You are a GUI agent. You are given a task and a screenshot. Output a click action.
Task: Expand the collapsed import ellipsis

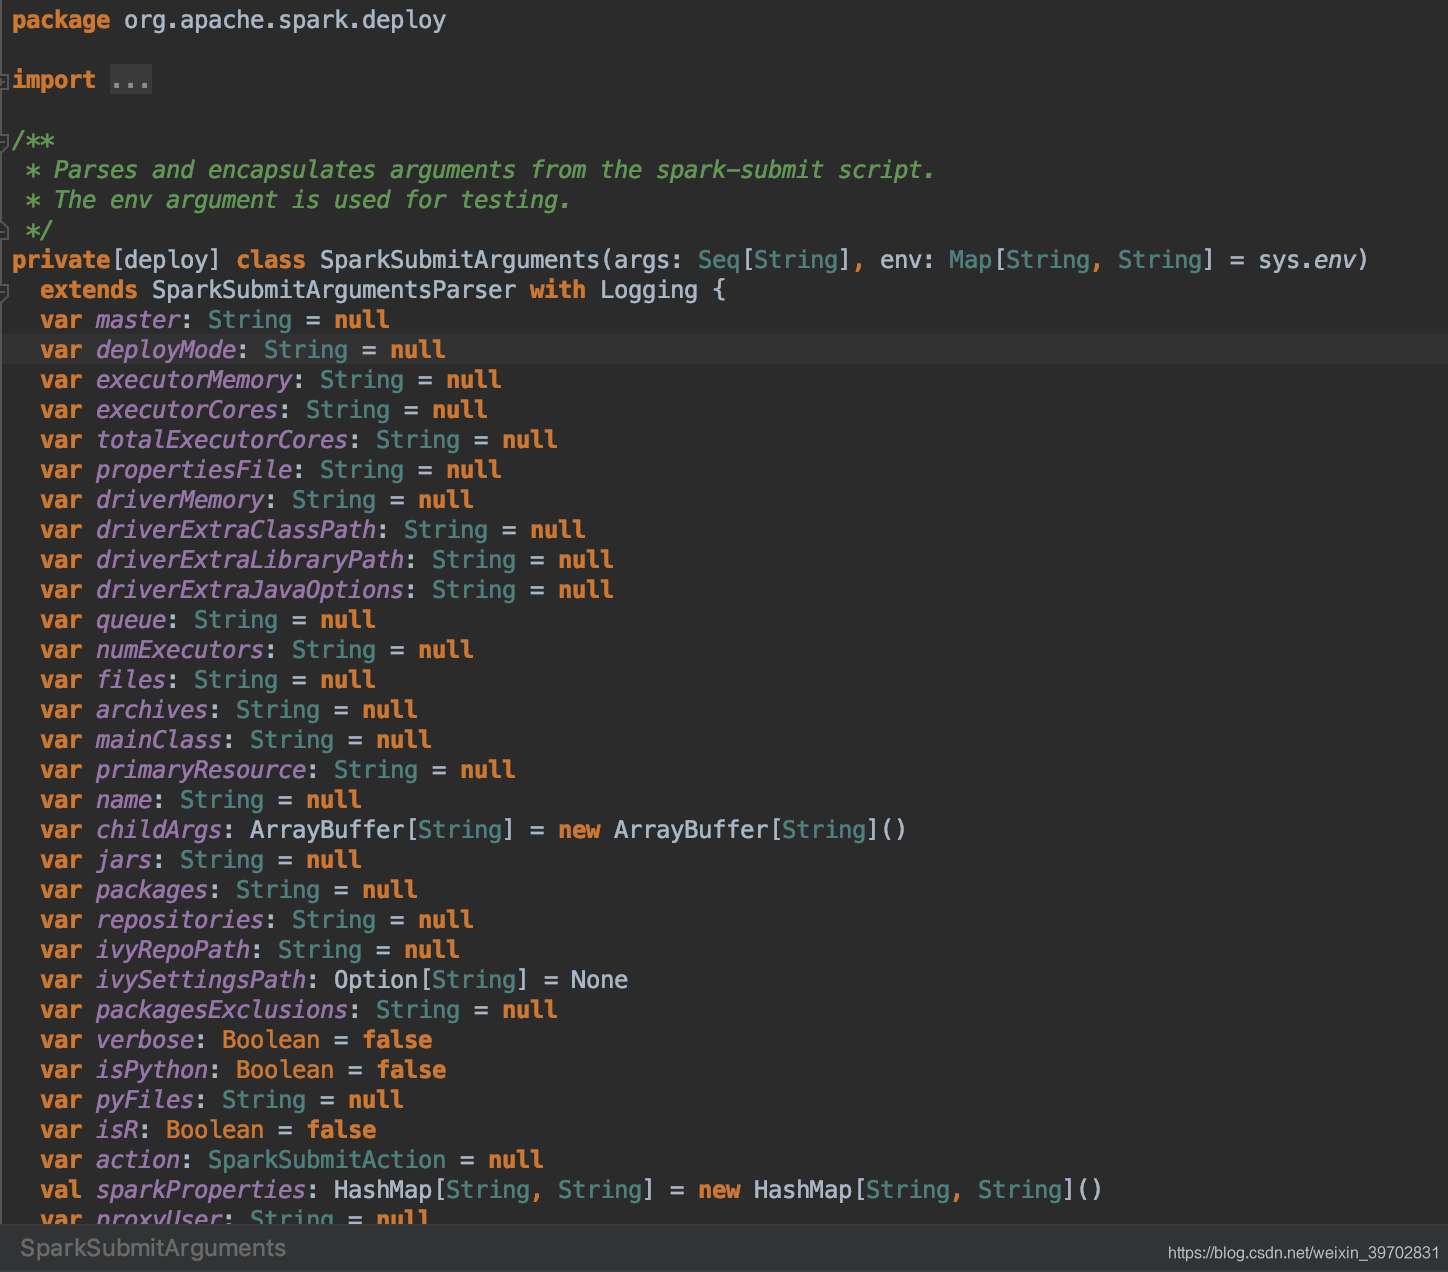(x=131, y=80)
